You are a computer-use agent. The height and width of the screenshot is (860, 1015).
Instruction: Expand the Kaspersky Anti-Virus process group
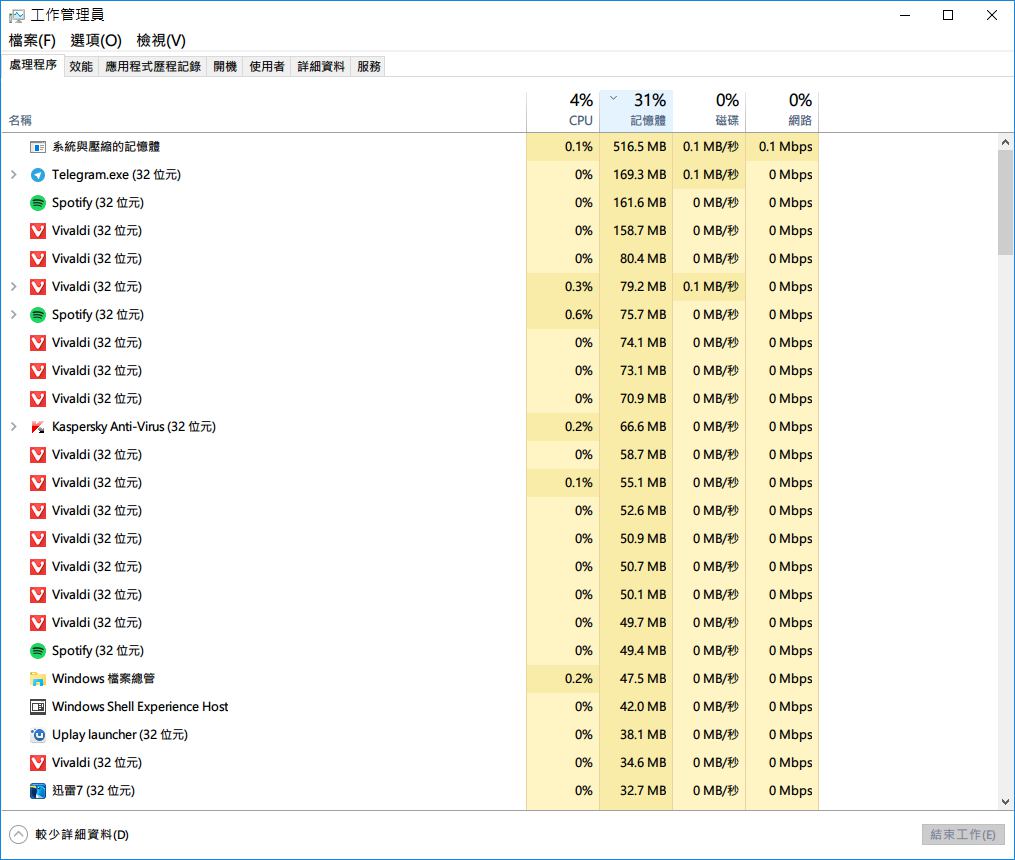(14, 427)
